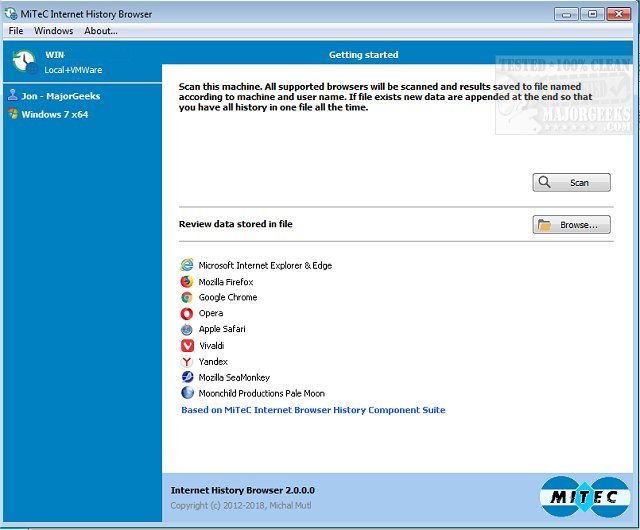Open the Windows menu

(x=53, y=31)
